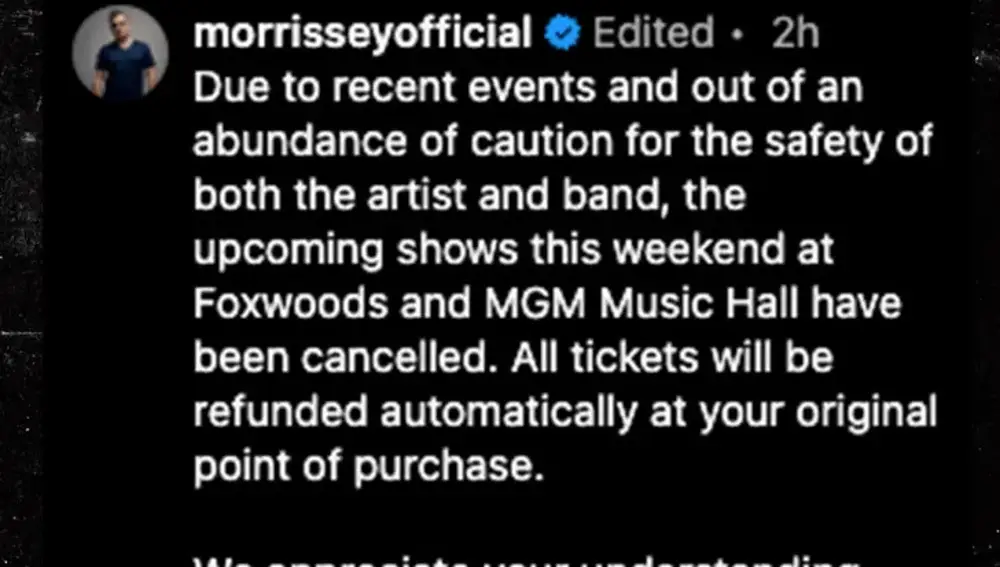1000x567 pixels.
Task: Click the word "Foxwoods" in the post
Action: [x=290, y=304]
